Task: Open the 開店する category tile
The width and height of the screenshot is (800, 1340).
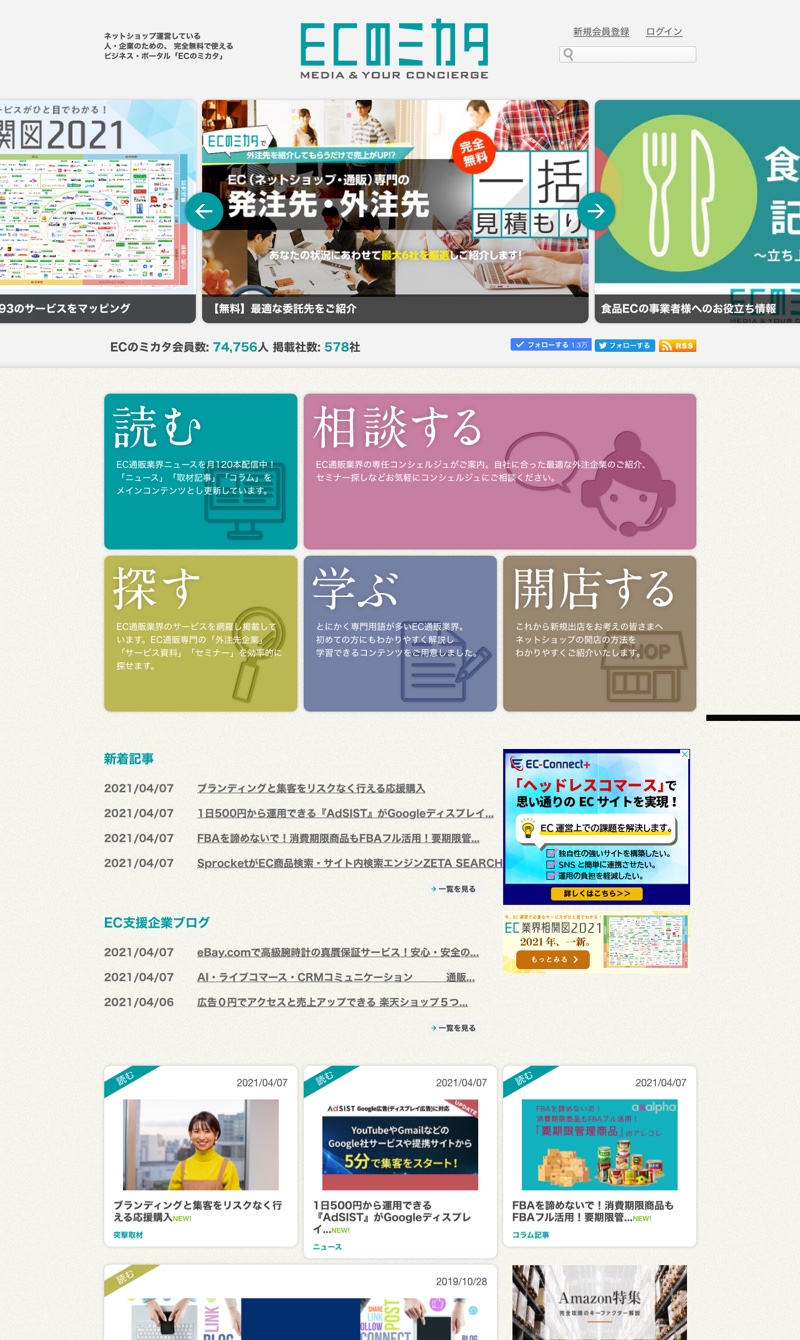Action: point(600,634)
